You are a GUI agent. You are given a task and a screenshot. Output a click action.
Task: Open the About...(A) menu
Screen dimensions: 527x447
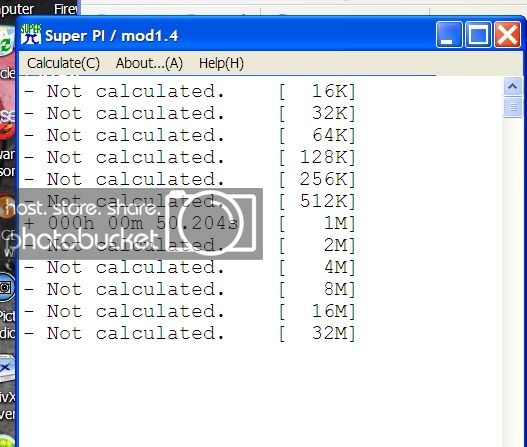coord(149,63)
